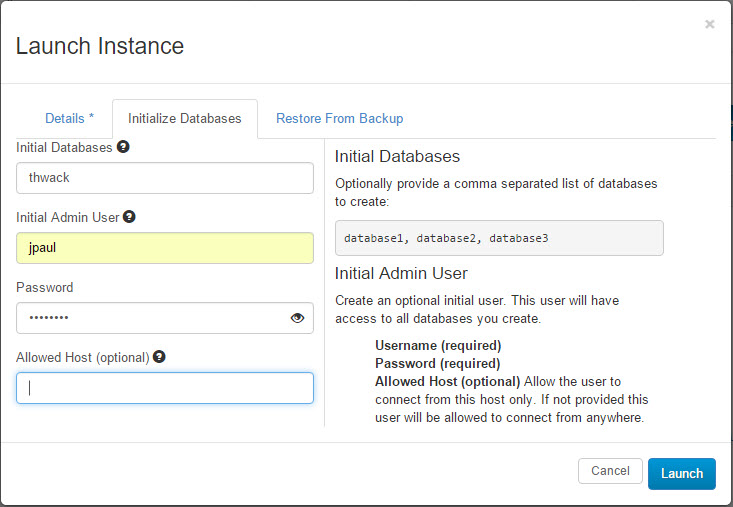Click the blue Launch button
Screen dimensions: 733x507
[x=682, y=473]
